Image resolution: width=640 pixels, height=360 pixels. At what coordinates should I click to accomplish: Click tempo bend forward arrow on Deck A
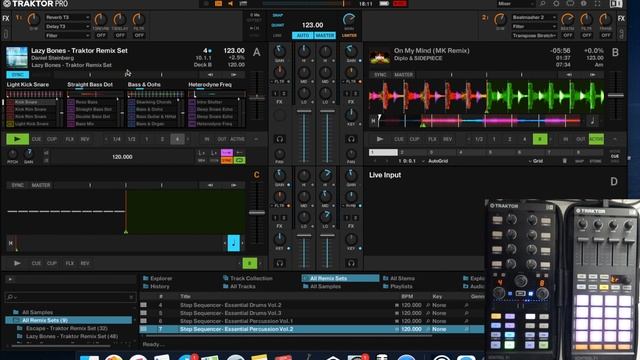click(x=233, y=75)
